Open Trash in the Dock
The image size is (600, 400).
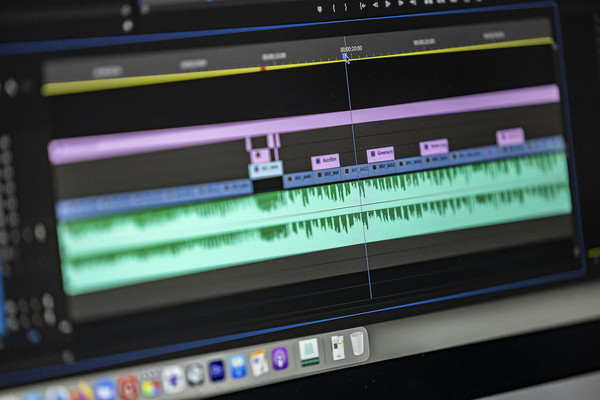(357, 343)
